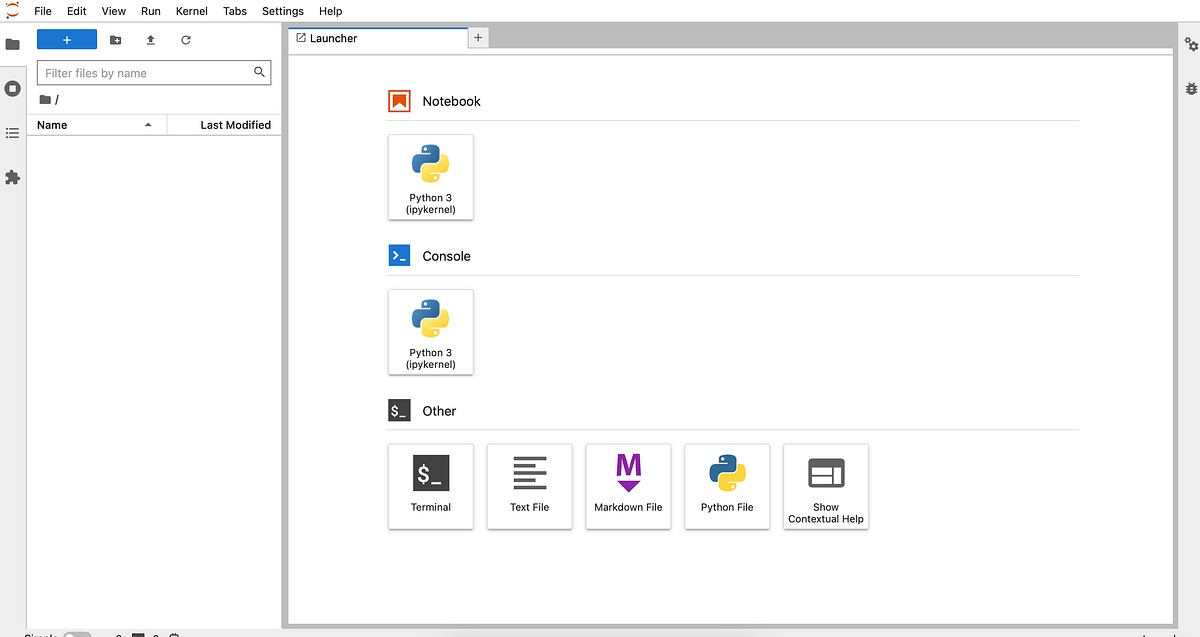Open the Run menu

[x=151, y=11]
